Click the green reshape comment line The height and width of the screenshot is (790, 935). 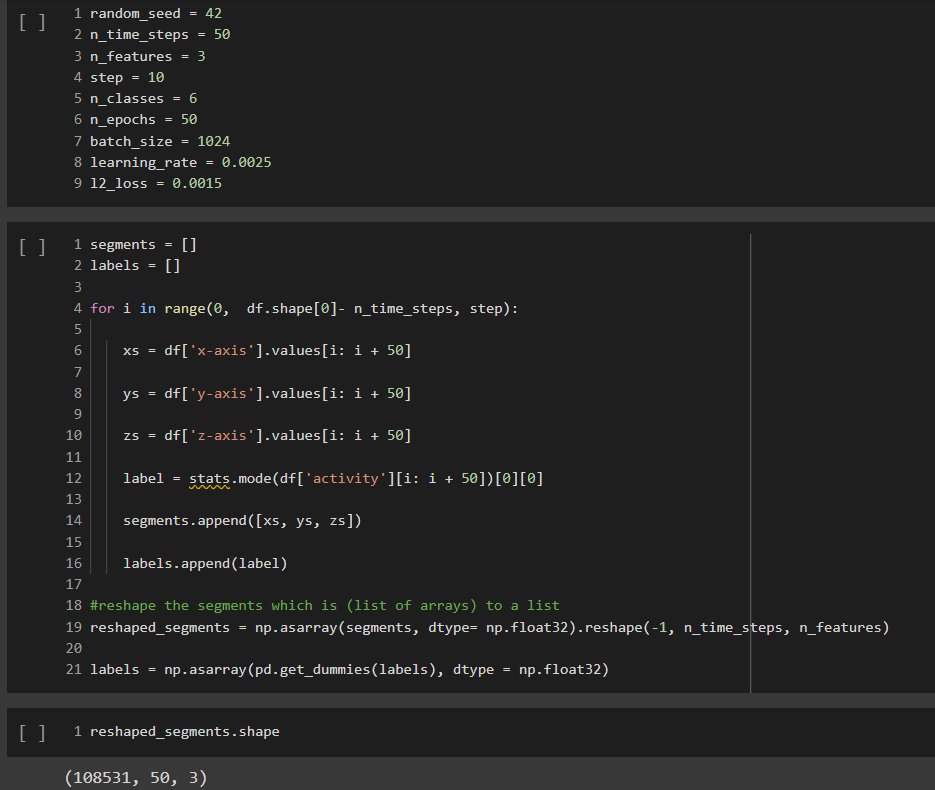[325, 606]
